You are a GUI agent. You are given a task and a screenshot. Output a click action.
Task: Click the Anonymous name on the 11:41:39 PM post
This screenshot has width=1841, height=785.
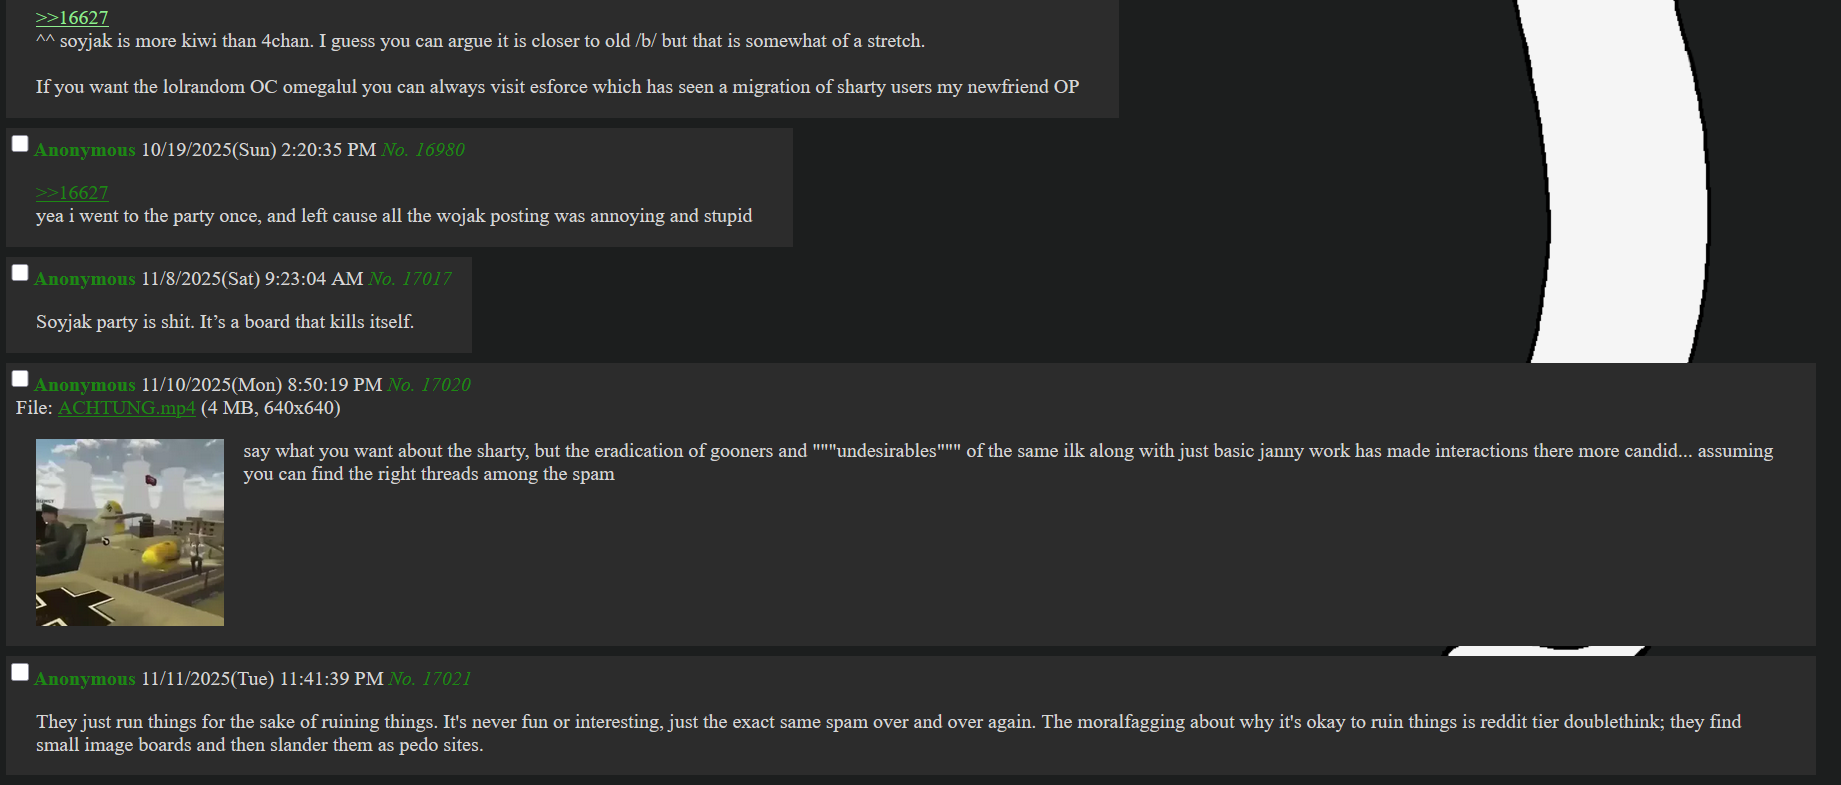click(x=85, y=679)
